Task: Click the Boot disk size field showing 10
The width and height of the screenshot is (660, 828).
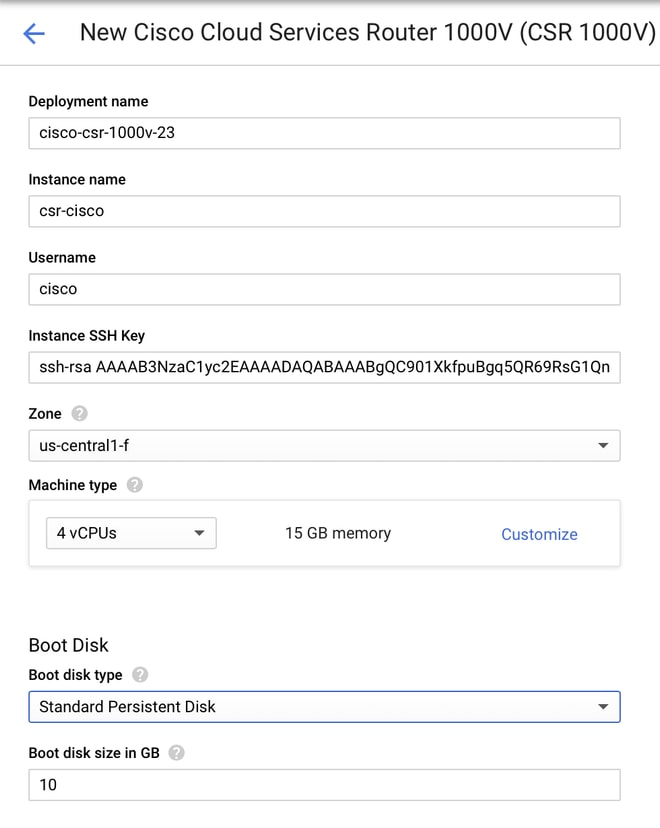Action: point(324,785)
